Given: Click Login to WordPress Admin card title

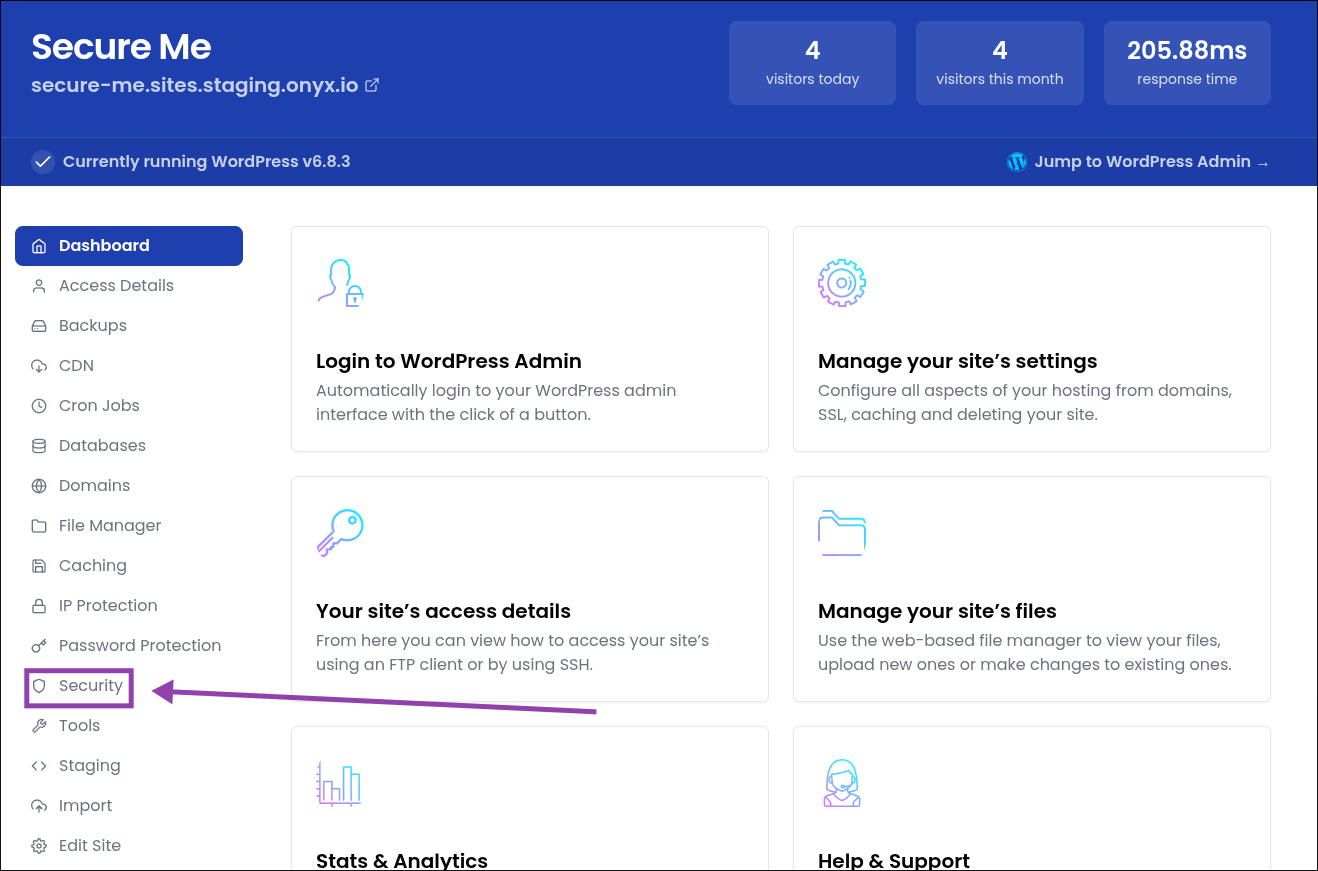Looking at the screenshot, I should coord(449,361).
